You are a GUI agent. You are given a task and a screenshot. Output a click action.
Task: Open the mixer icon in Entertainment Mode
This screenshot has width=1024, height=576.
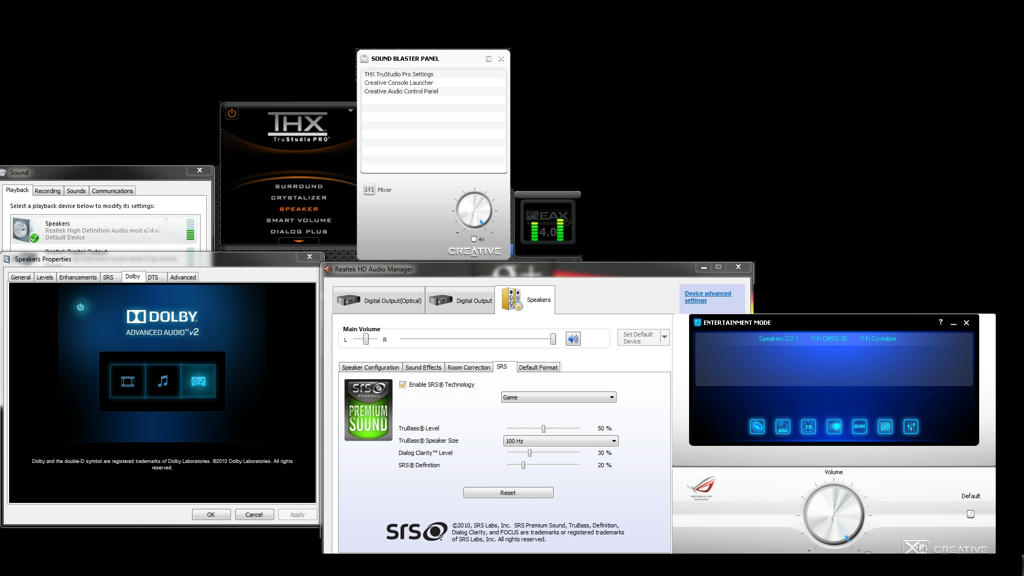coord(910,426)
